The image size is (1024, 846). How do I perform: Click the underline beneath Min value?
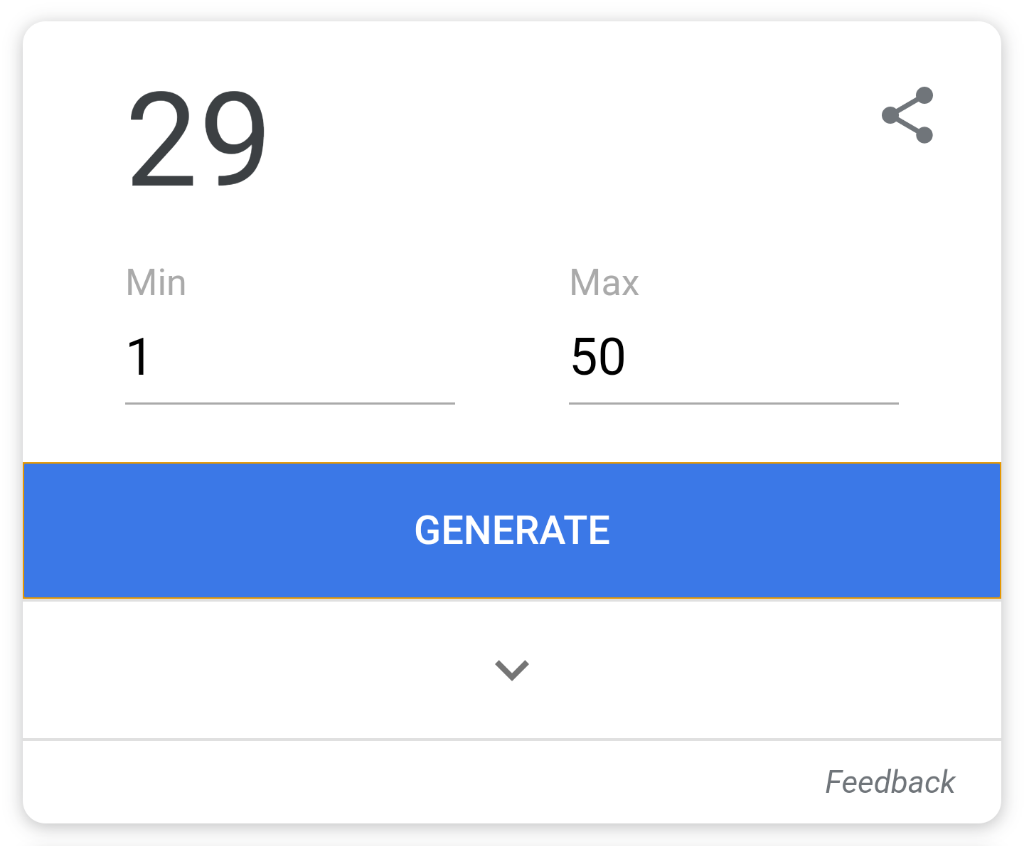tap(289, 403)
